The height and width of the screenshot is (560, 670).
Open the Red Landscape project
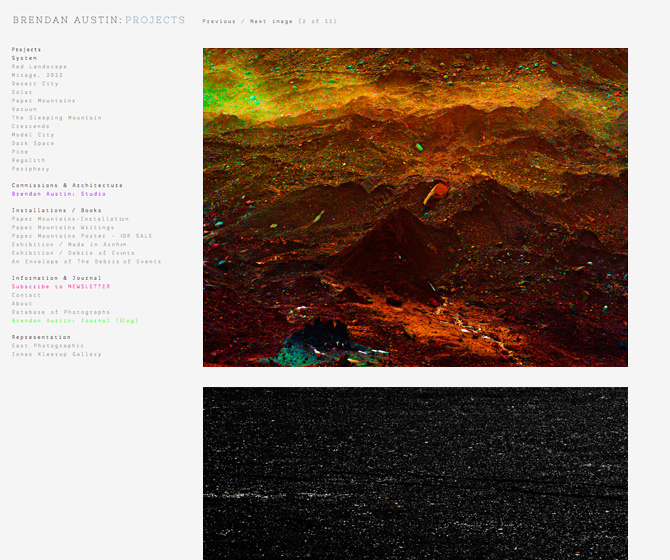(40, 67)
